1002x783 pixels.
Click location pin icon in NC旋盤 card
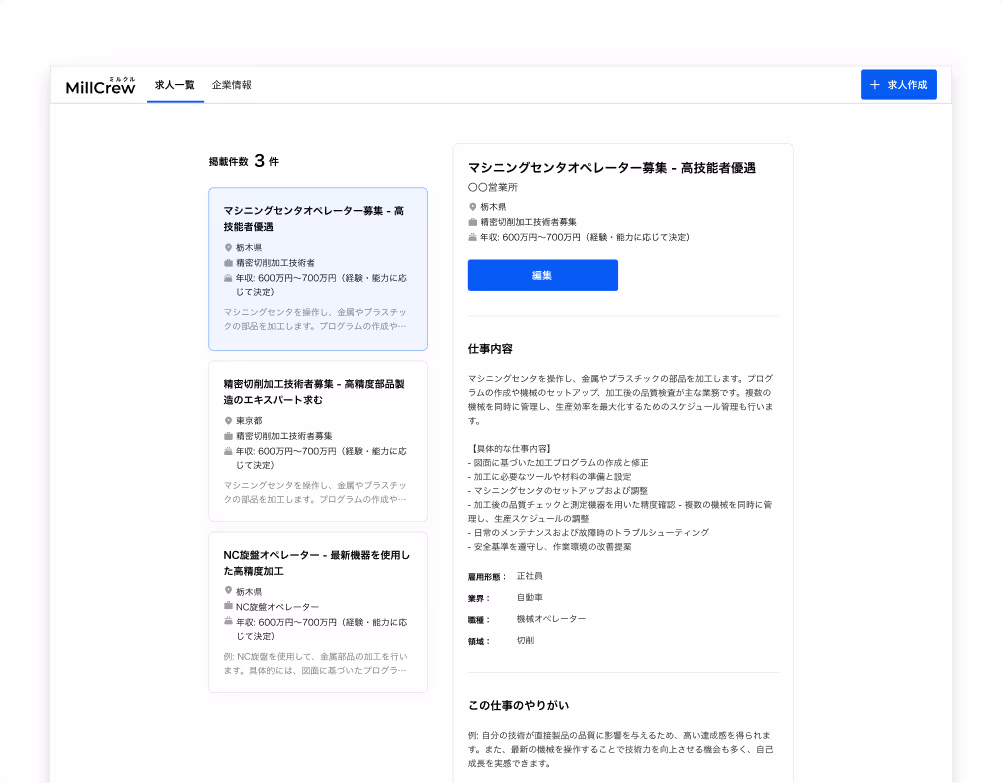[x=228, y=591]
